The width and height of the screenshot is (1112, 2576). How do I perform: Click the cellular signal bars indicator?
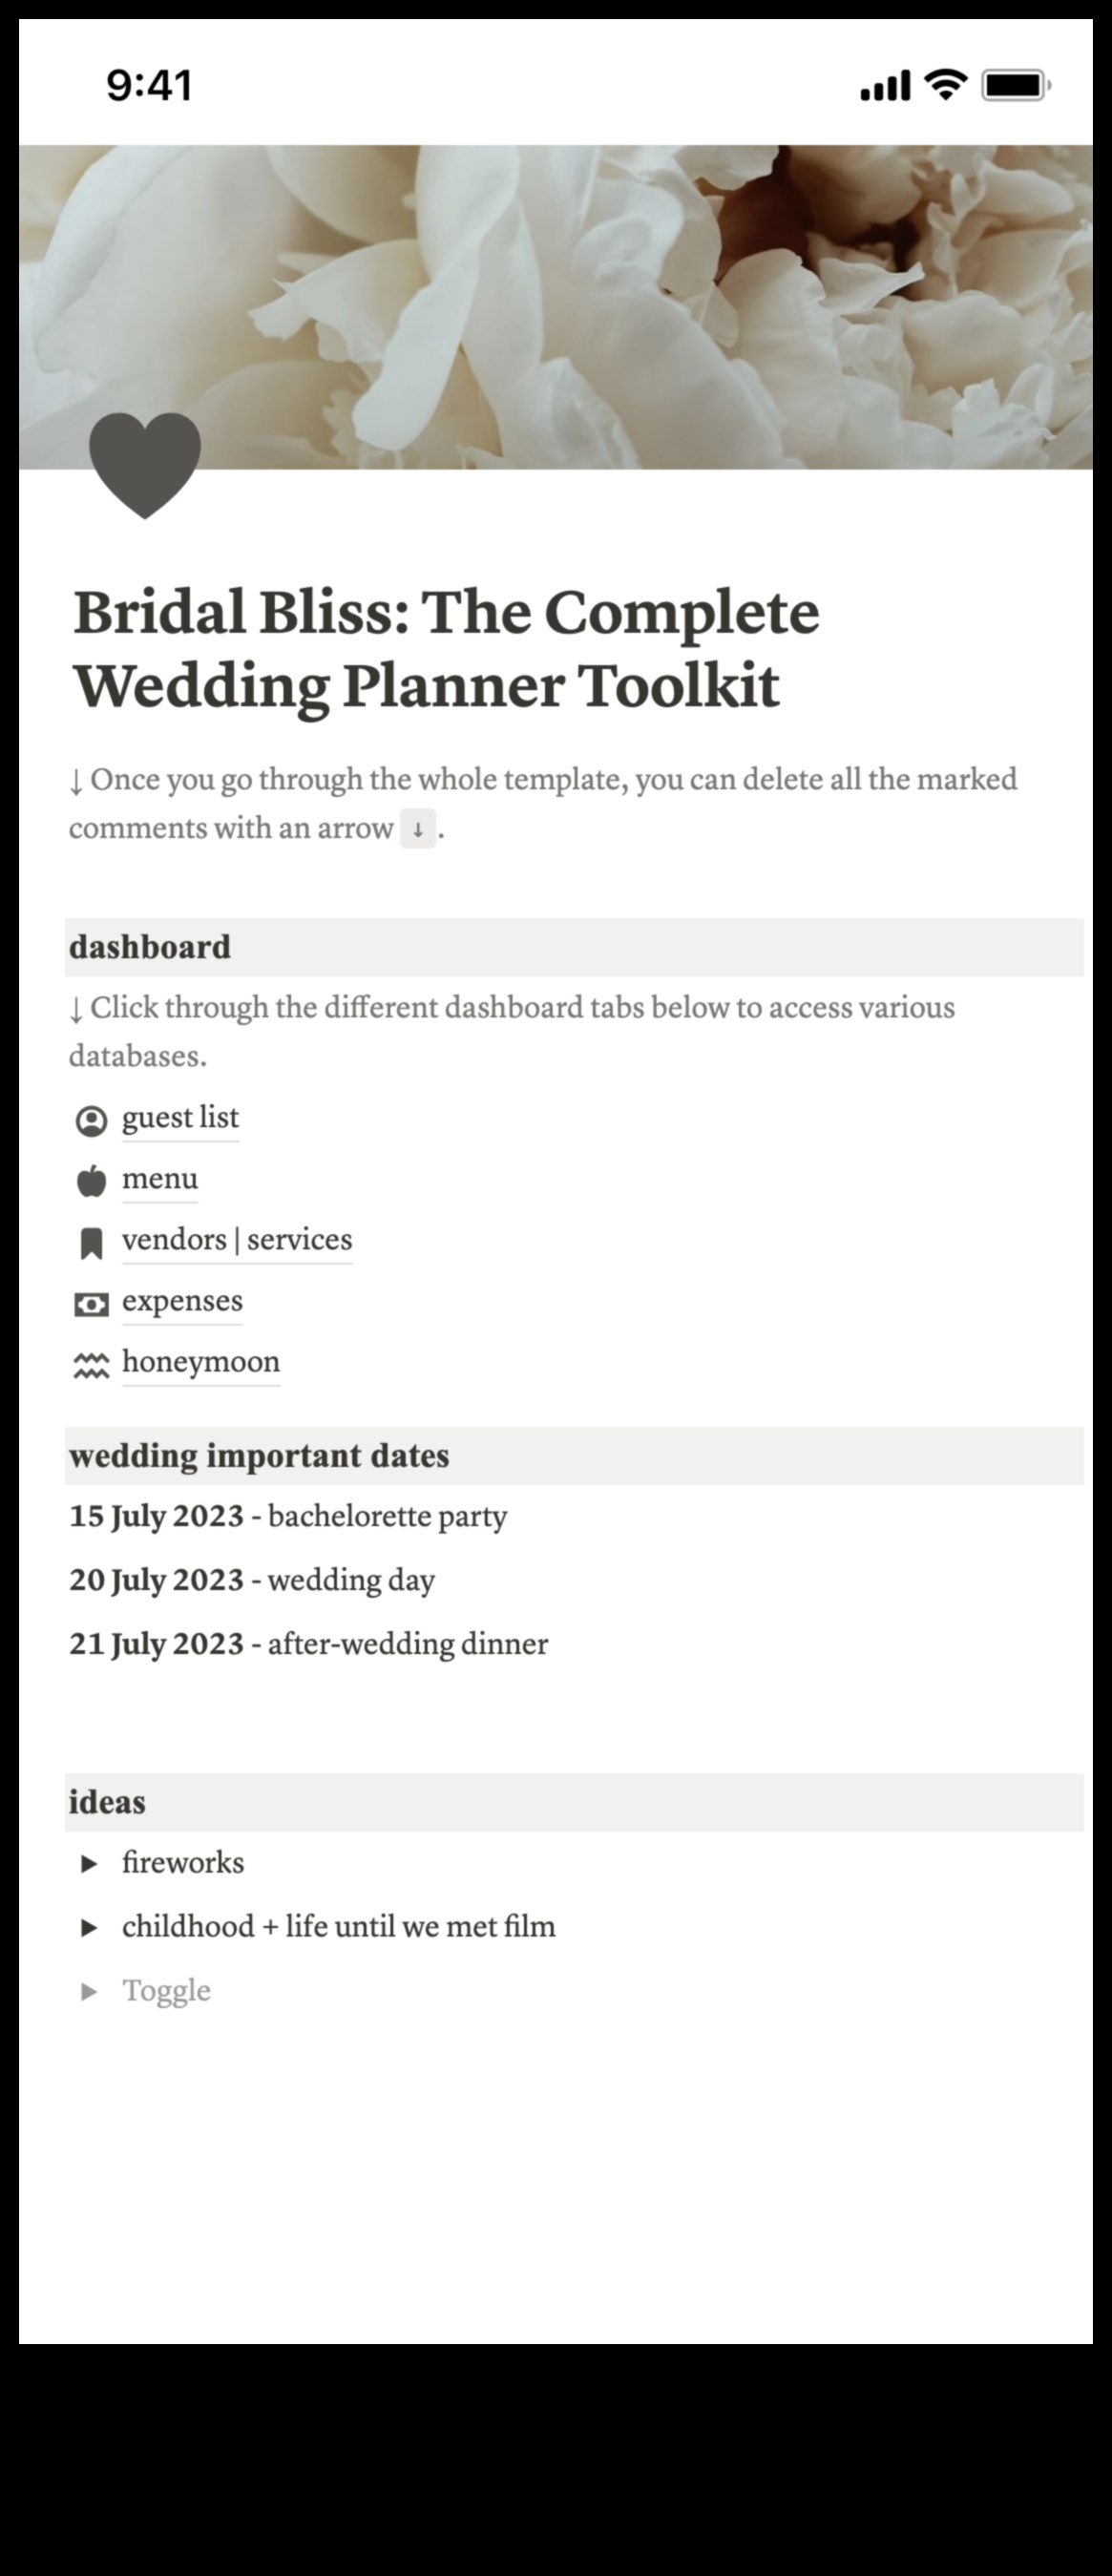click(885, 87)
